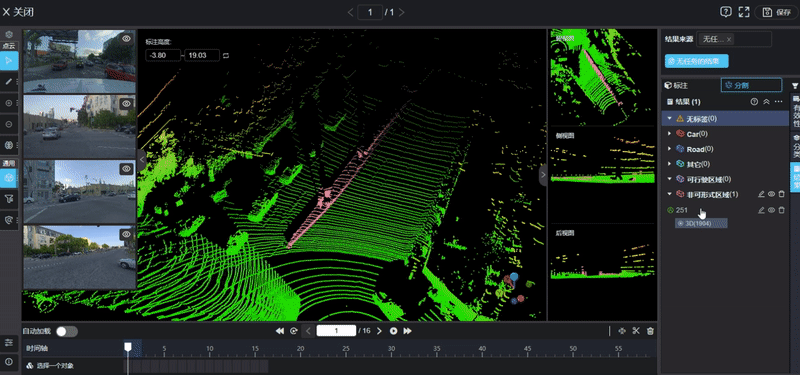Remove the 无任... source tag
The width and height of the screenshot is (800, 375).
pyautogui.click(x=729, y=39)
